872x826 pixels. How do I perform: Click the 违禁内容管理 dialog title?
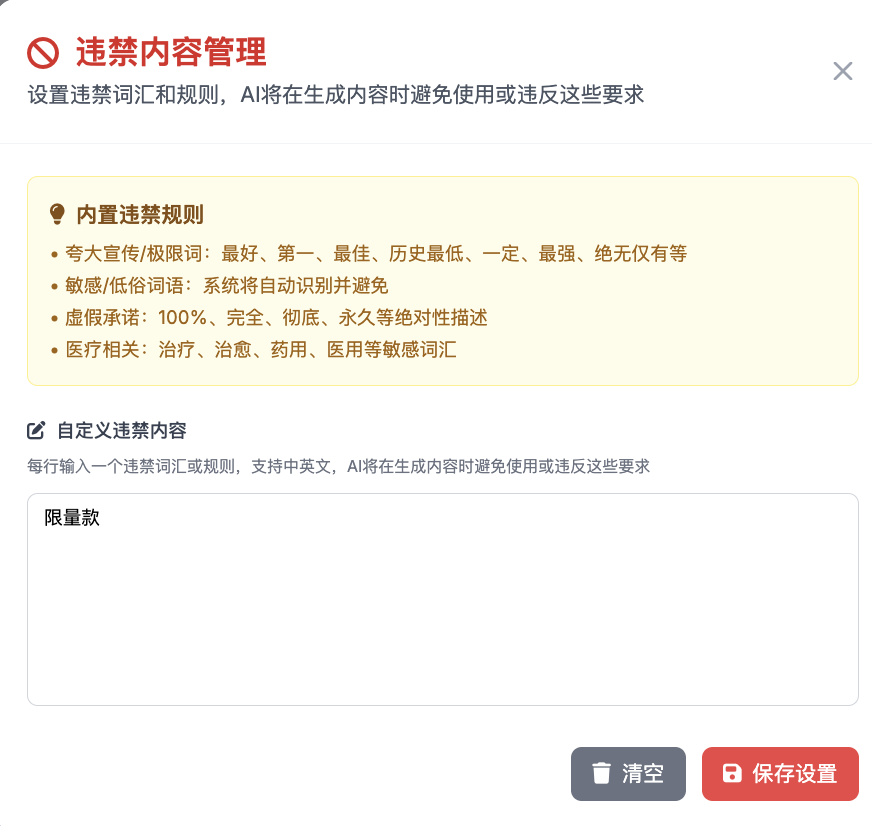point(171,52)
